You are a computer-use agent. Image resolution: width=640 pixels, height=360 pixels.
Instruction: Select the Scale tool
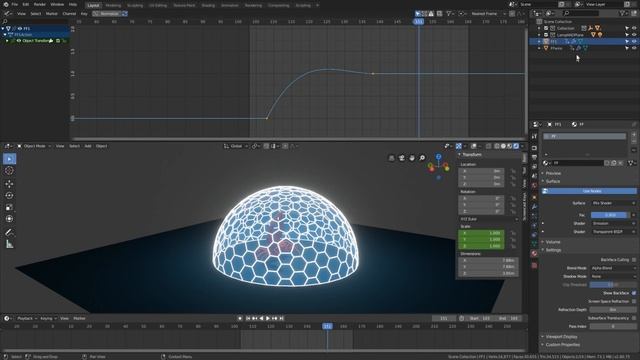pos(9,207)
